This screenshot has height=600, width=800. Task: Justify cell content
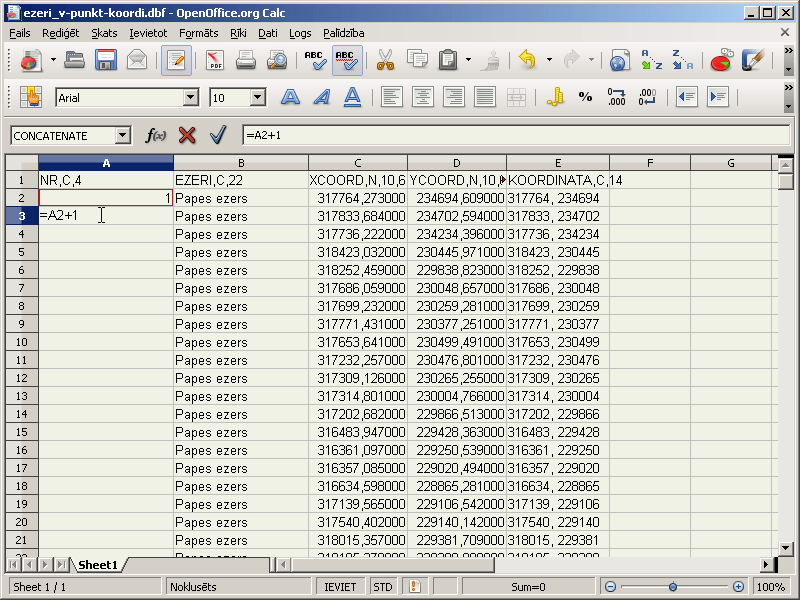pos(485,97)
